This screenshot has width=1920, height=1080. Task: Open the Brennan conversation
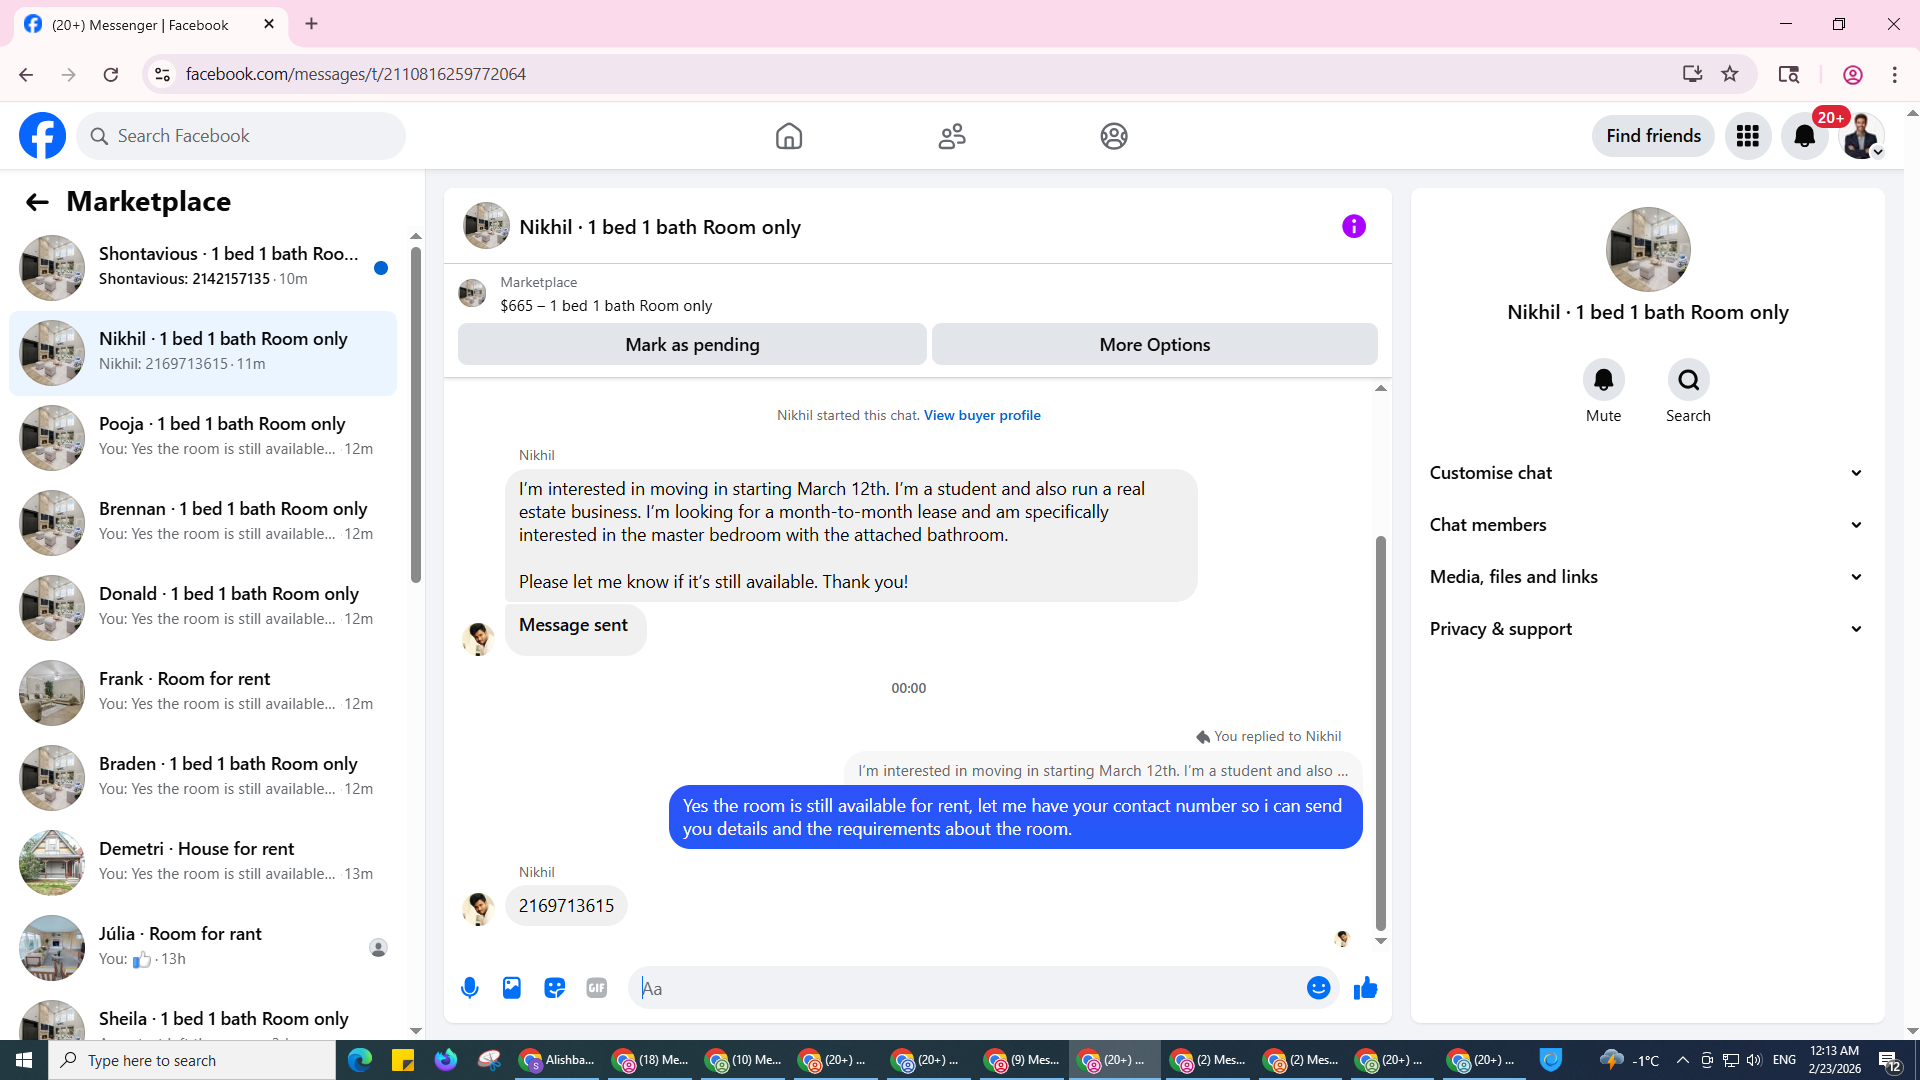pos(203,523)
